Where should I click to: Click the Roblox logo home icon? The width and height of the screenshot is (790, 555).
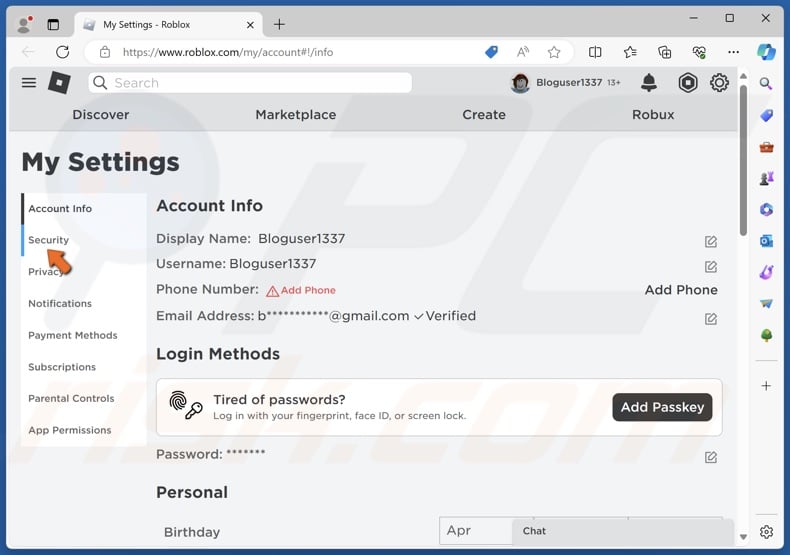pos(59,83)
